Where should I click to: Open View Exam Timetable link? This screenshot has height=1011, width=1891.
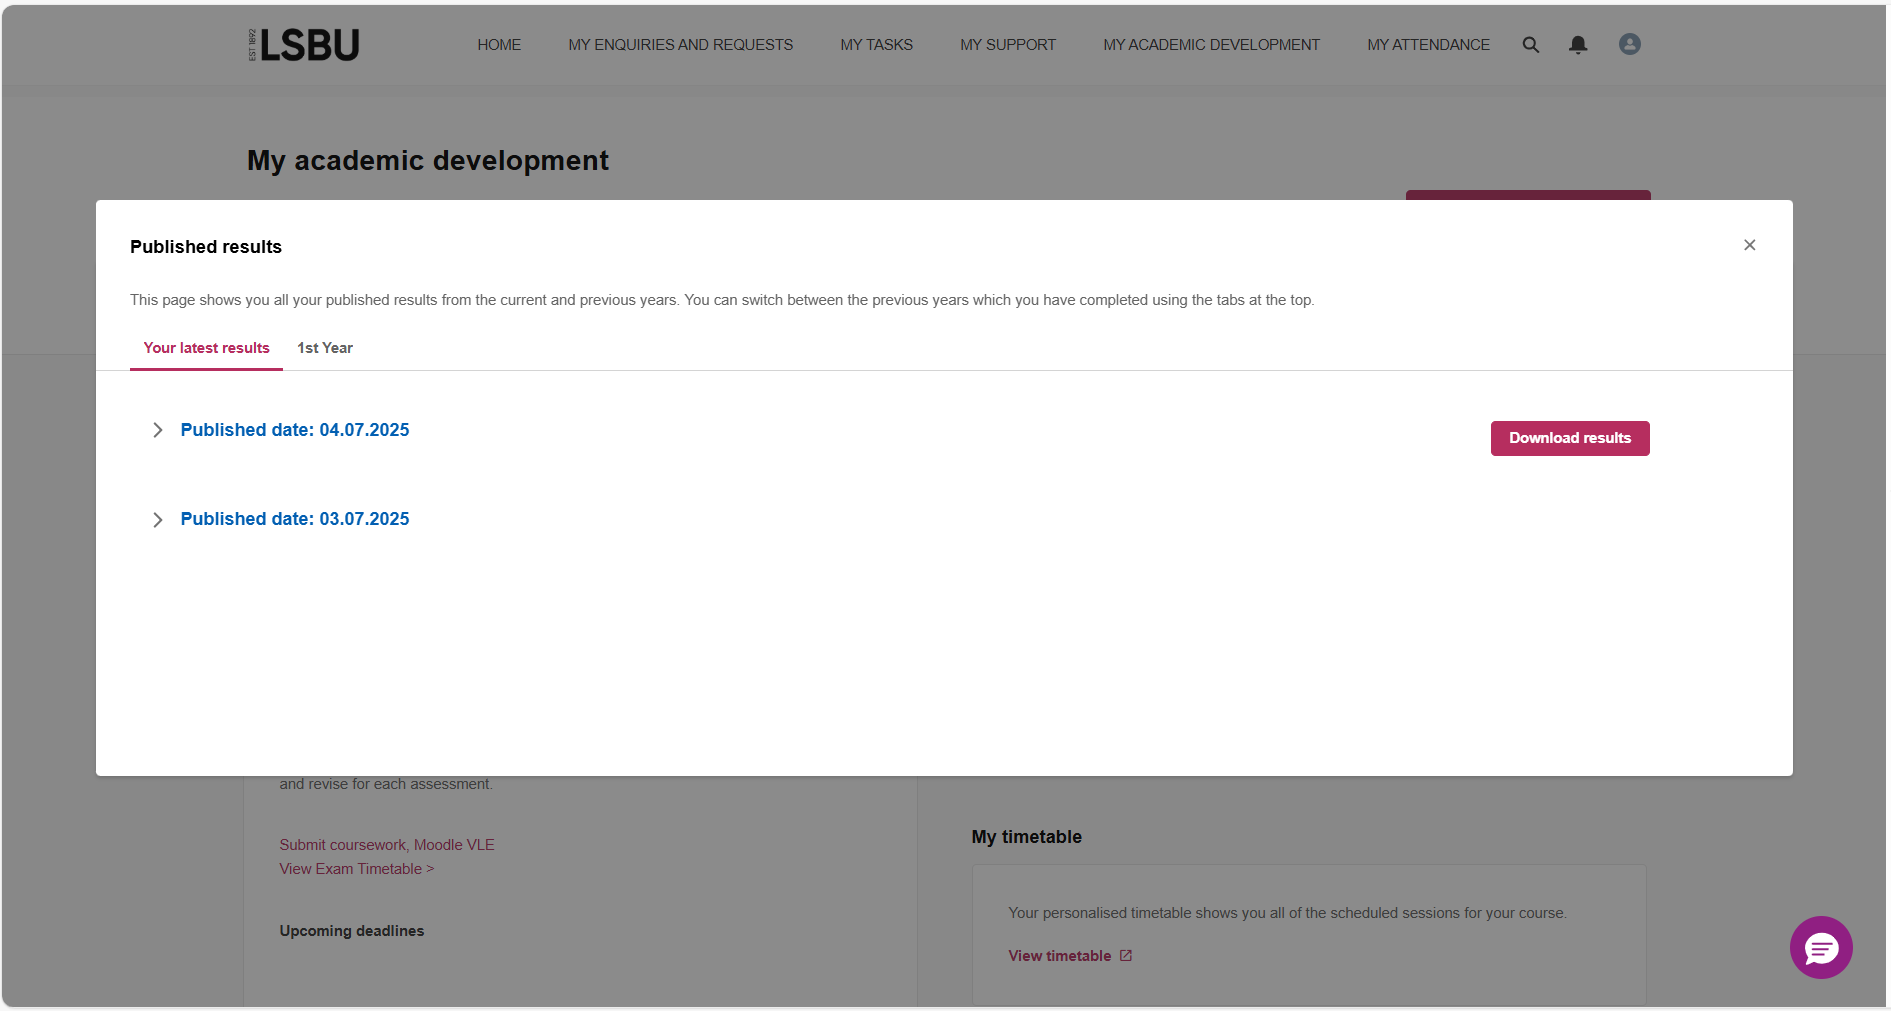(356, 869)
